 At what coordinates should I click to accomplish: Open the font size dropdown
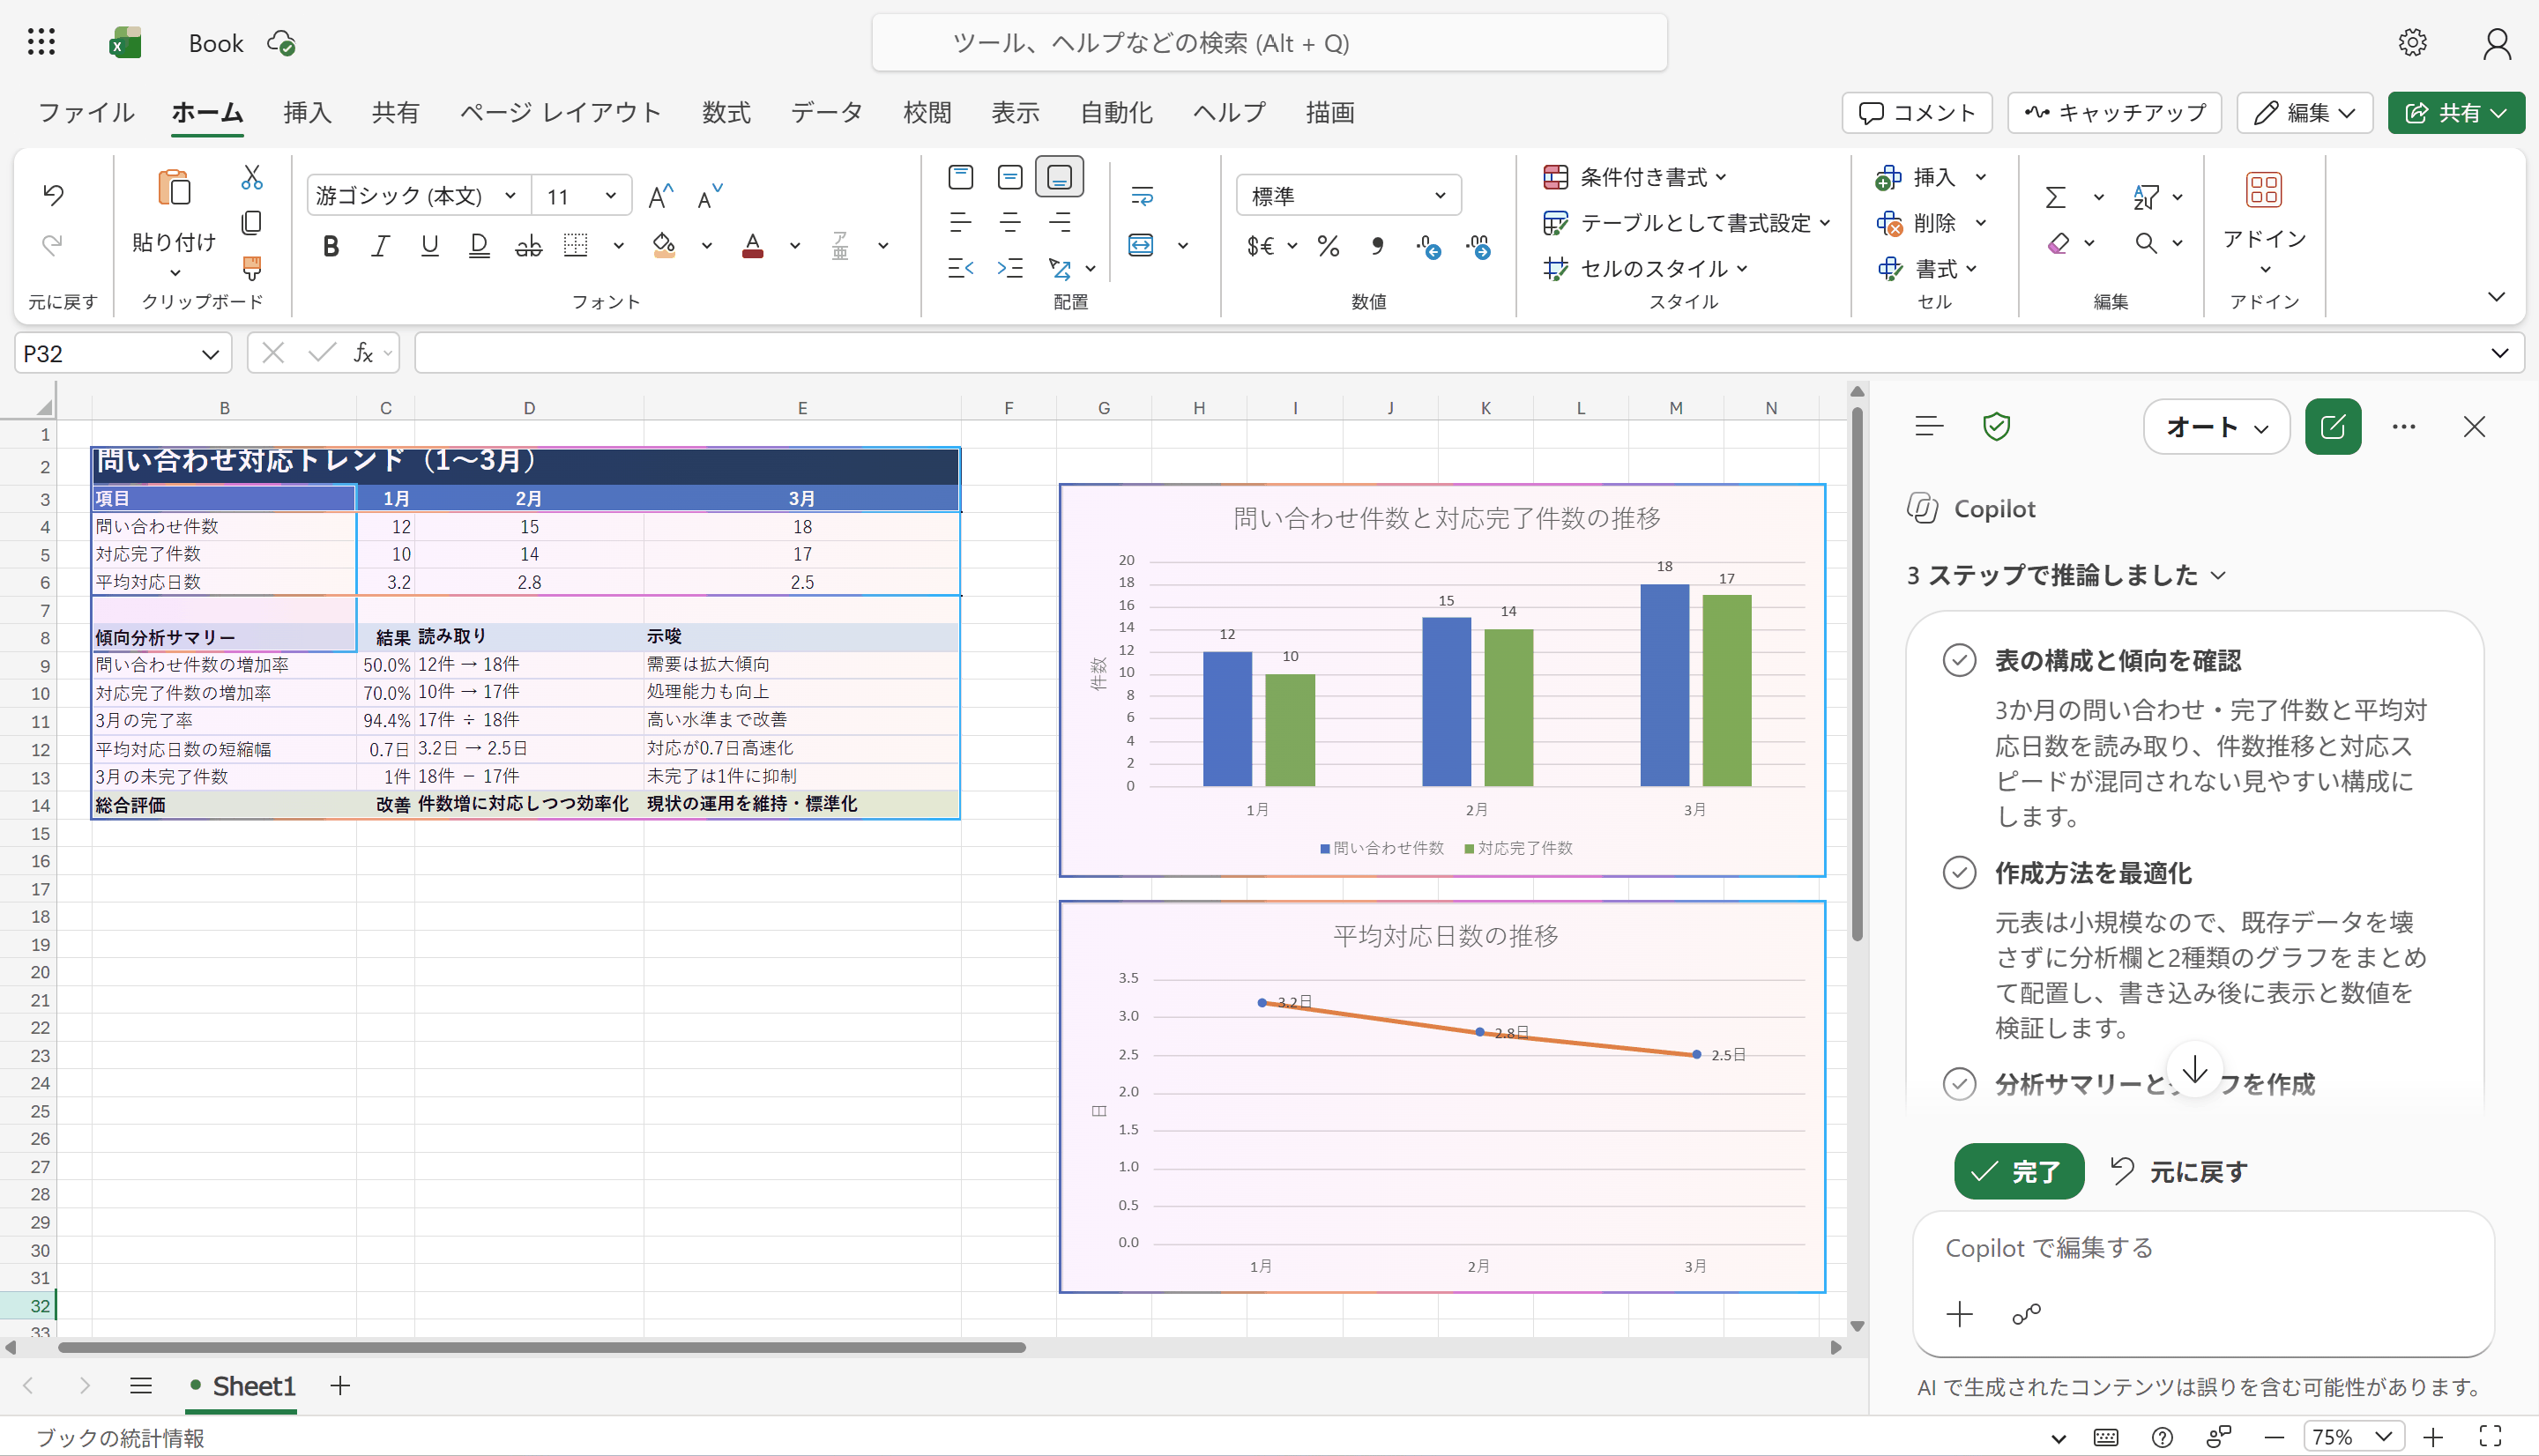coord(610,195)
